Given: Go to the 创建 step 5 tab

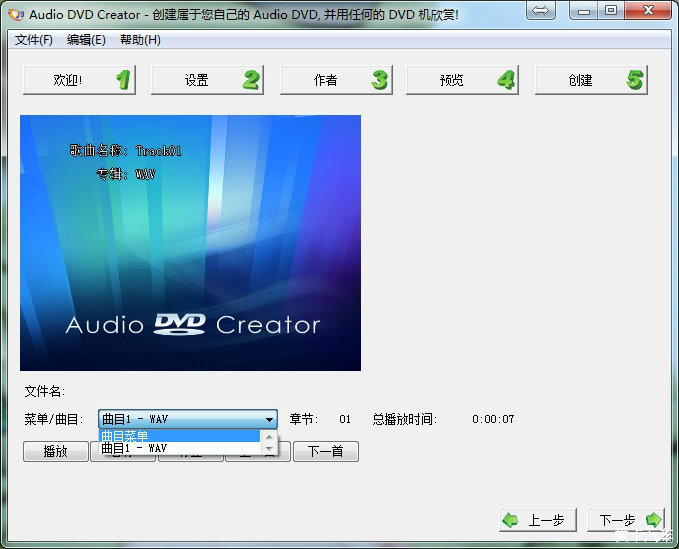Looking at the screenshot, I should click(591, 80).
